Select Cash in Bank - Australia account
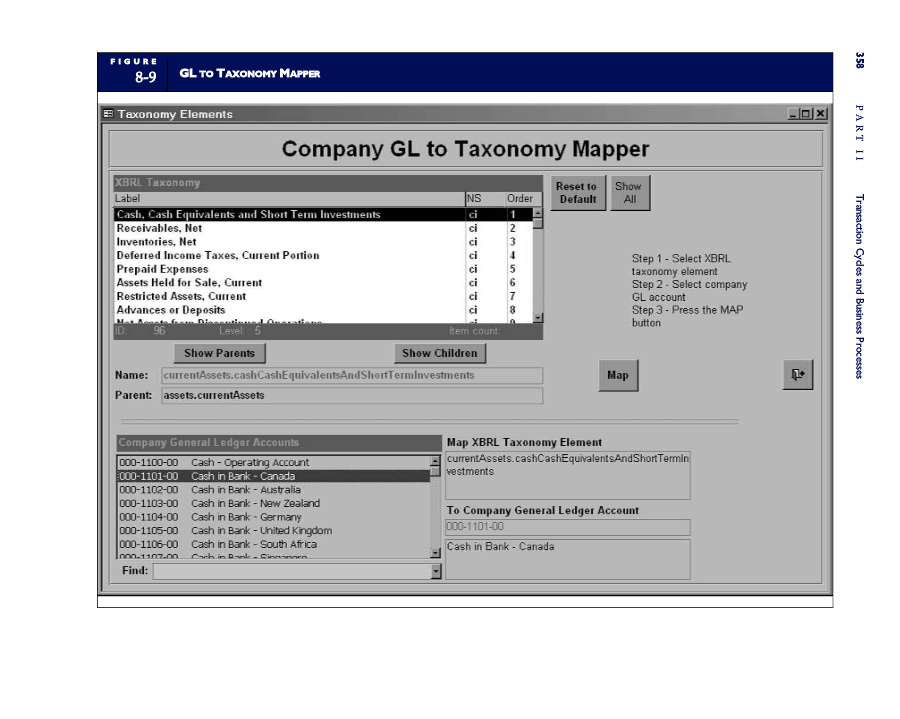Image resolution: width=900 pixels, height=719 pixels. (245, 490)
